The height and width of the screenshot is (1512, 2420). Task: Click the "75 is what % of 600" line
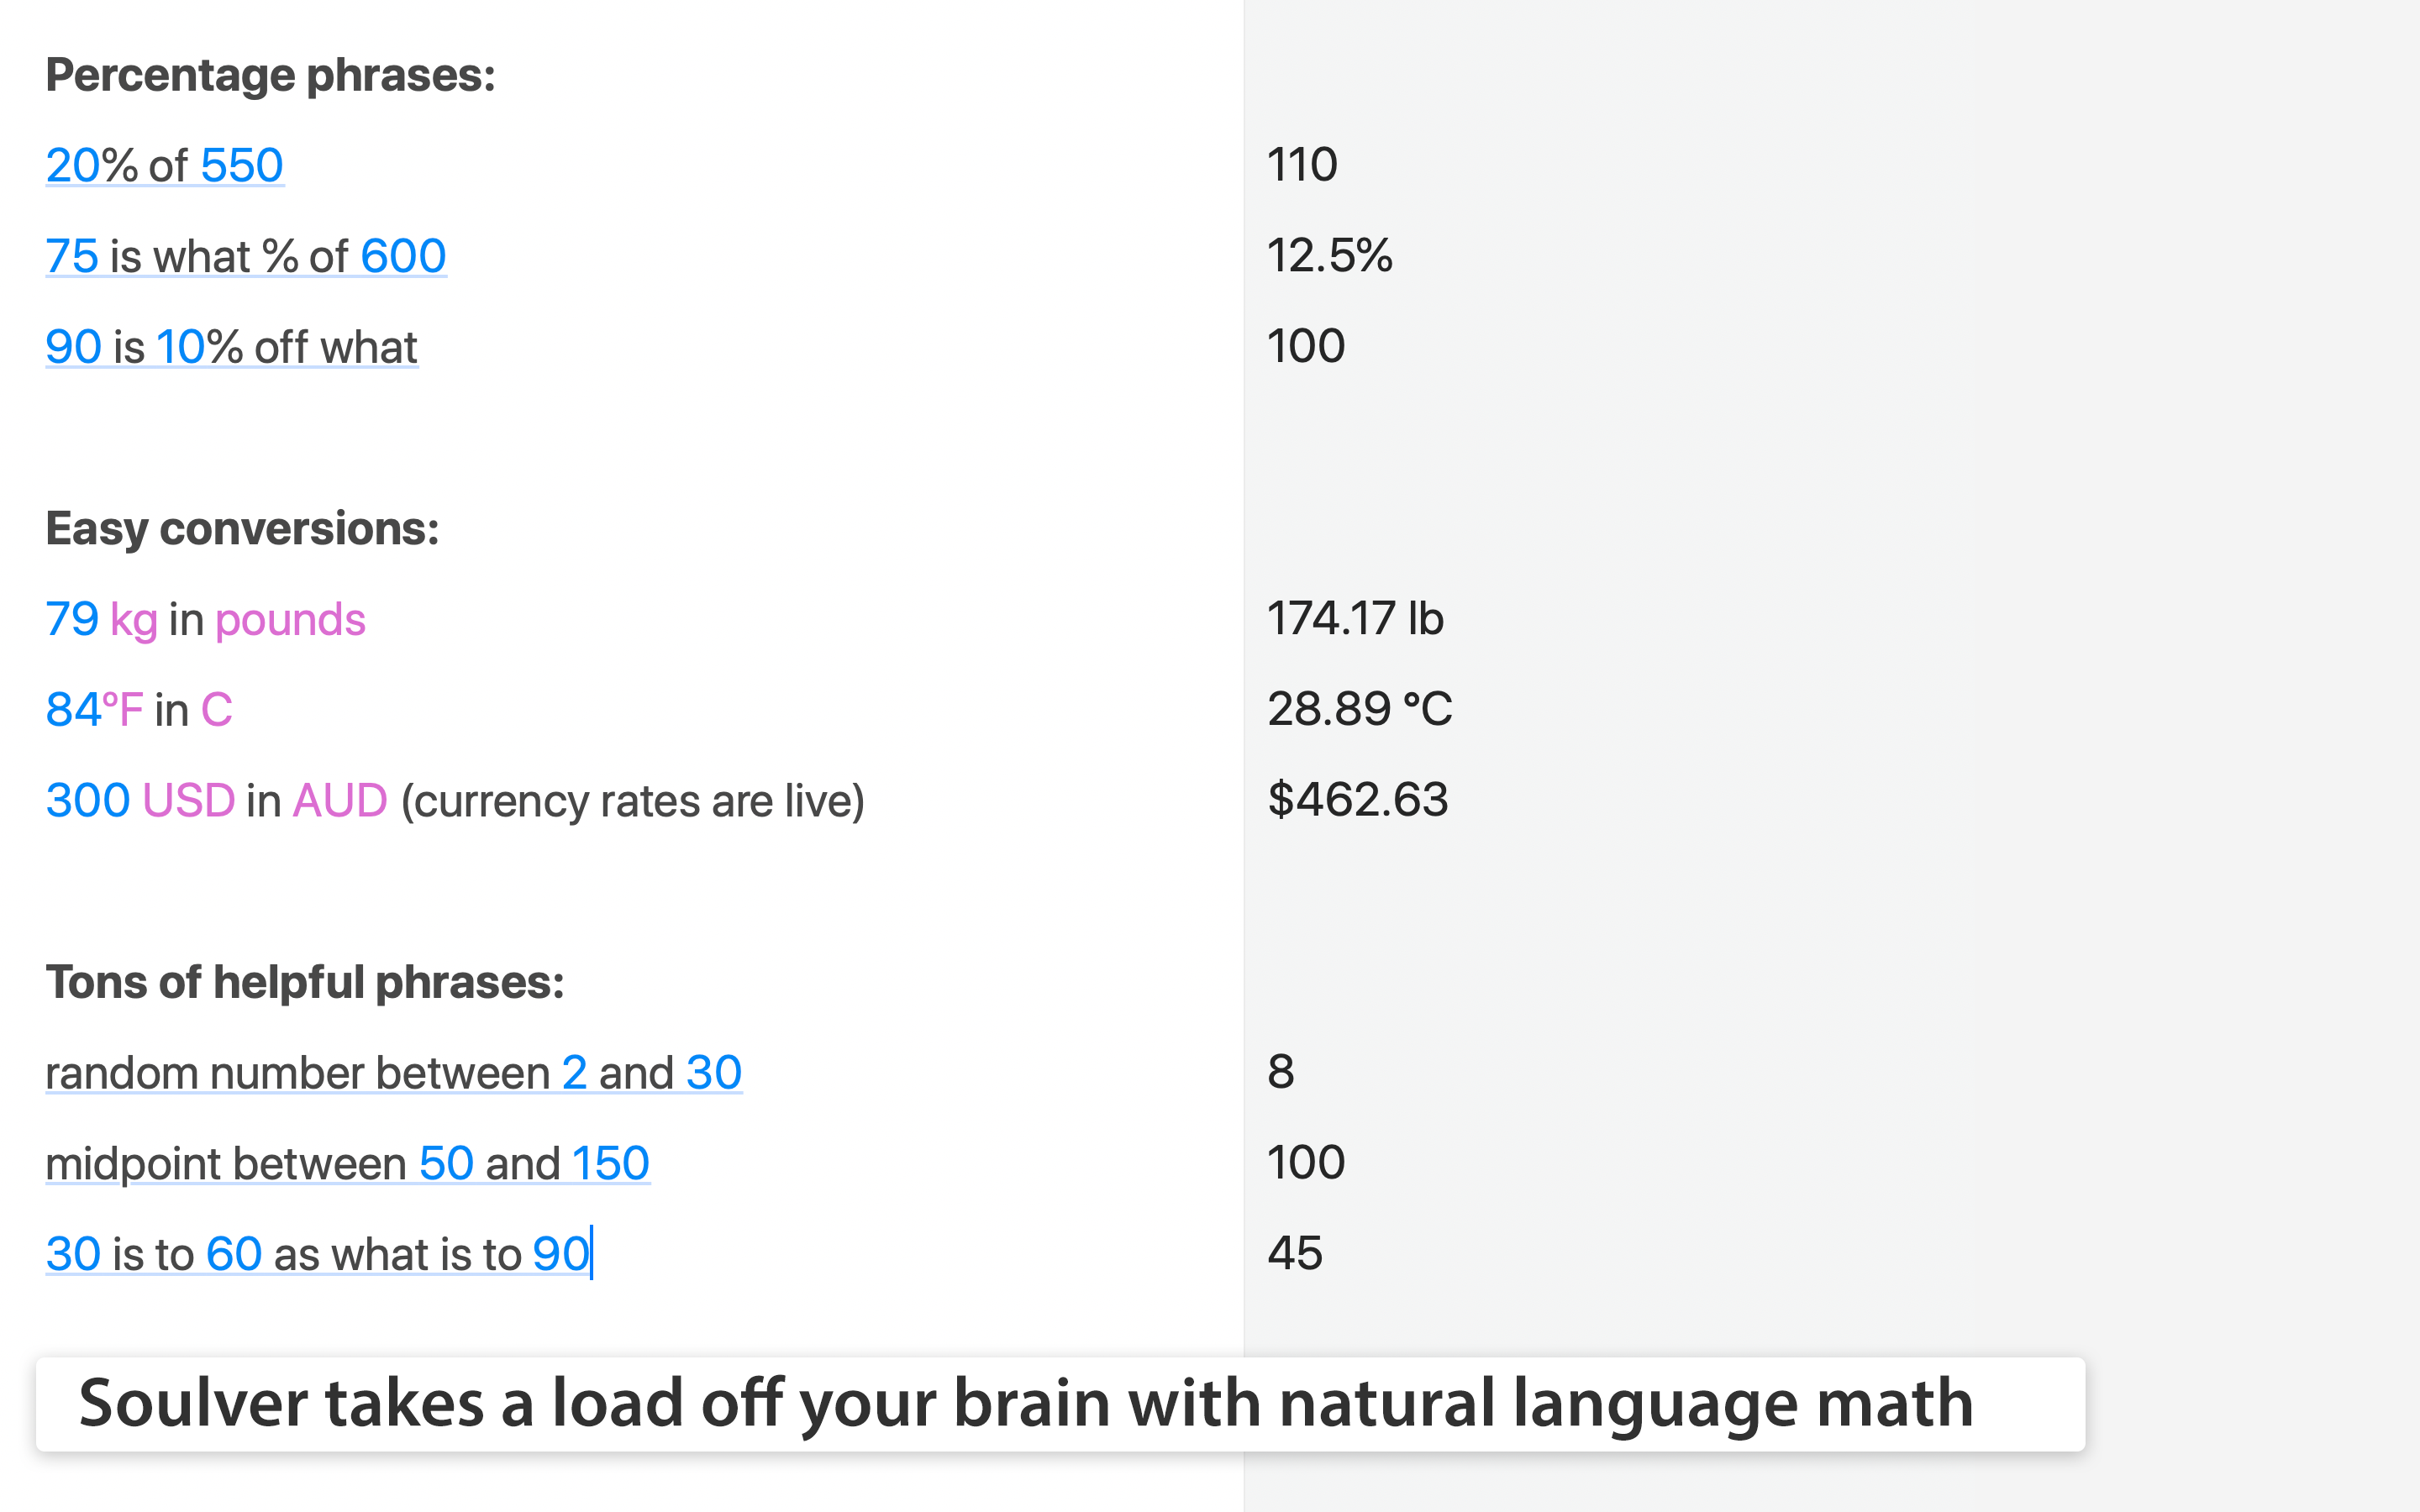click(246, 256)
